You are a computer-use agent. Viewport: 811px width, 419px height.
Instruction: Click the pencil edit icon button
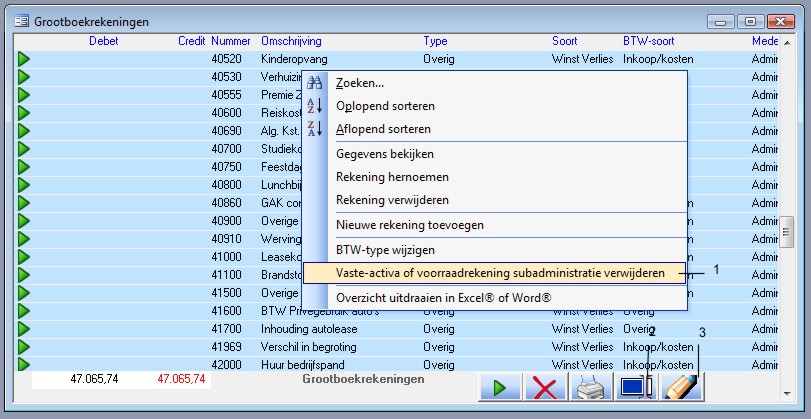pyautogui.click(x=678, y=388)
